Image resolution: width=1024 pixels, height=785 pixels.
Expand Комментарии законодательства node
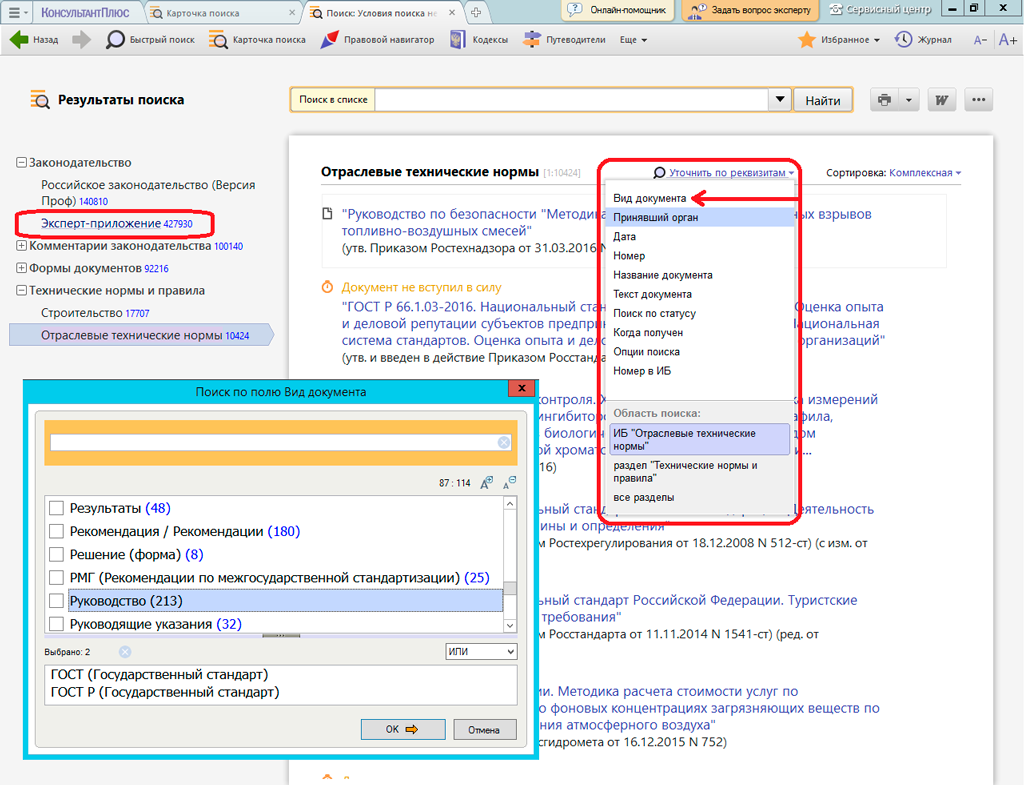[x=21, y=246]
